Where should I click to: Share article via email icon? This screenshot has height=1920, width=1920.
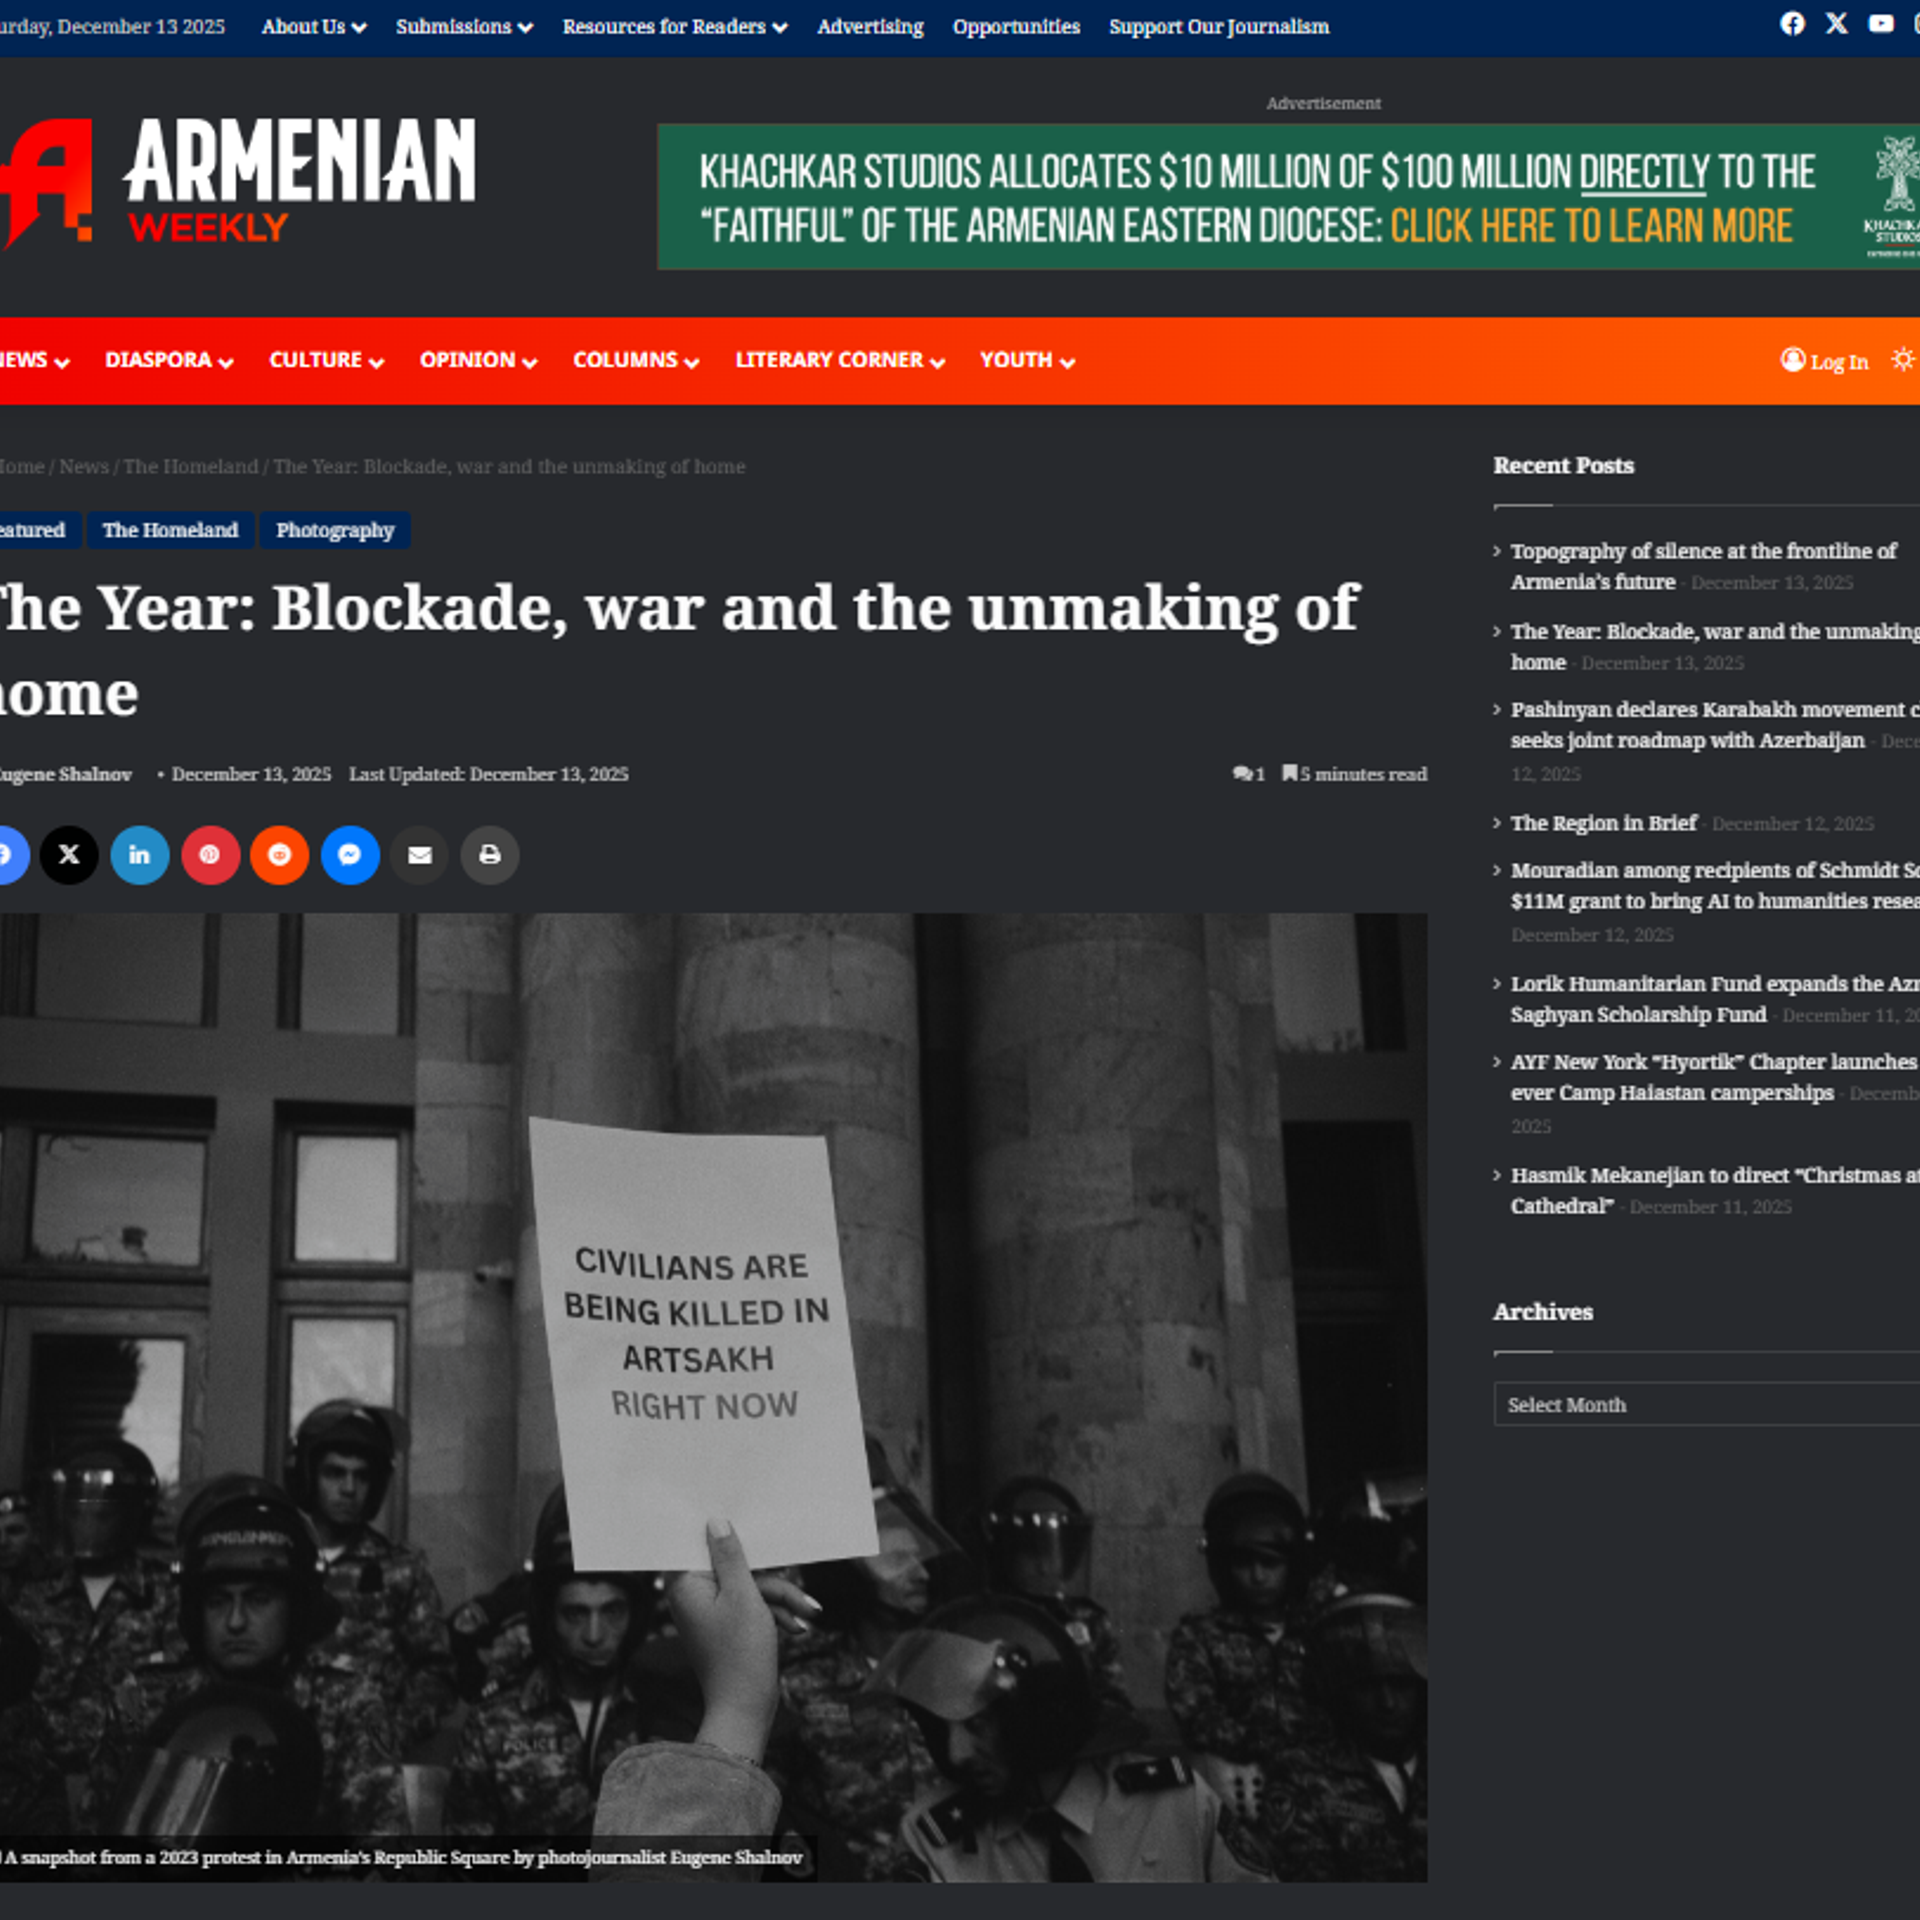[x=420, y=855]
